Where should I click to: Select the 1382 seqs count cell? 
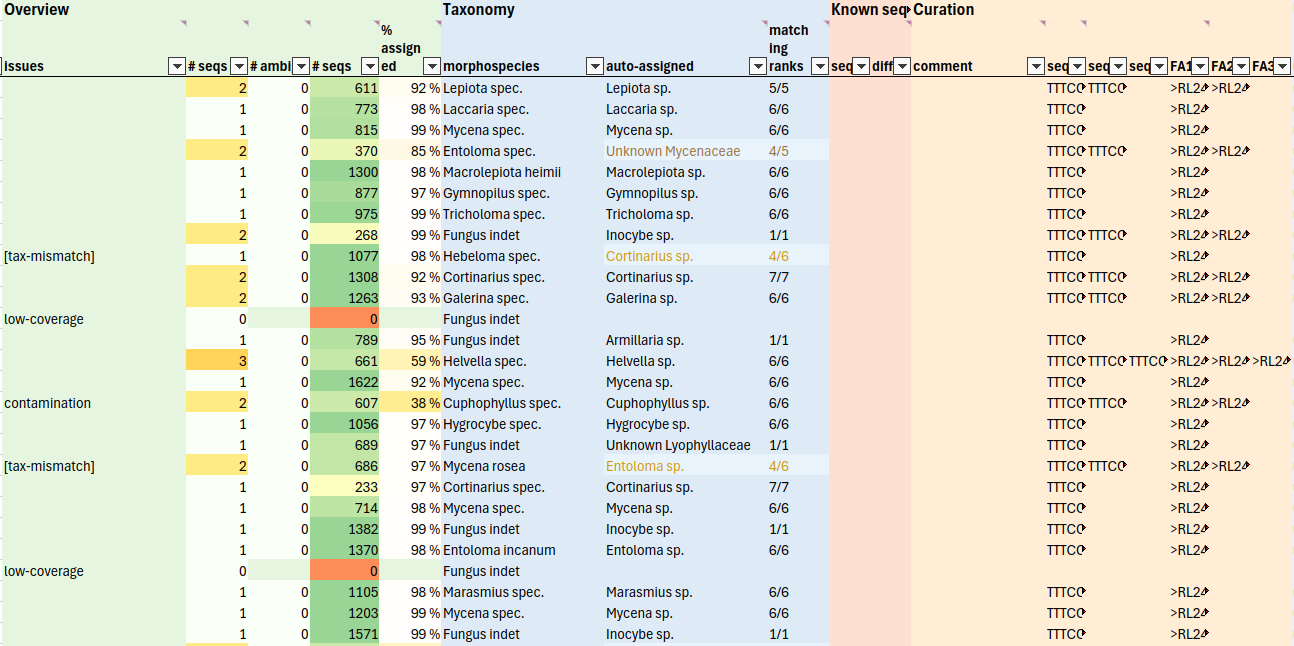(344, 529)
